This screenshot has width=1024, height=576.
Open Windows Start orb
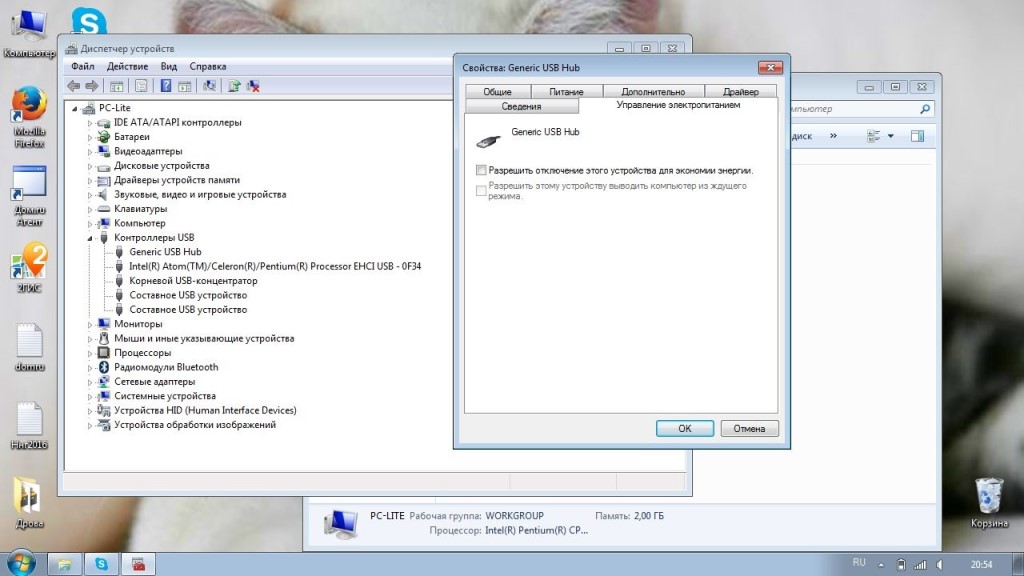22,564
